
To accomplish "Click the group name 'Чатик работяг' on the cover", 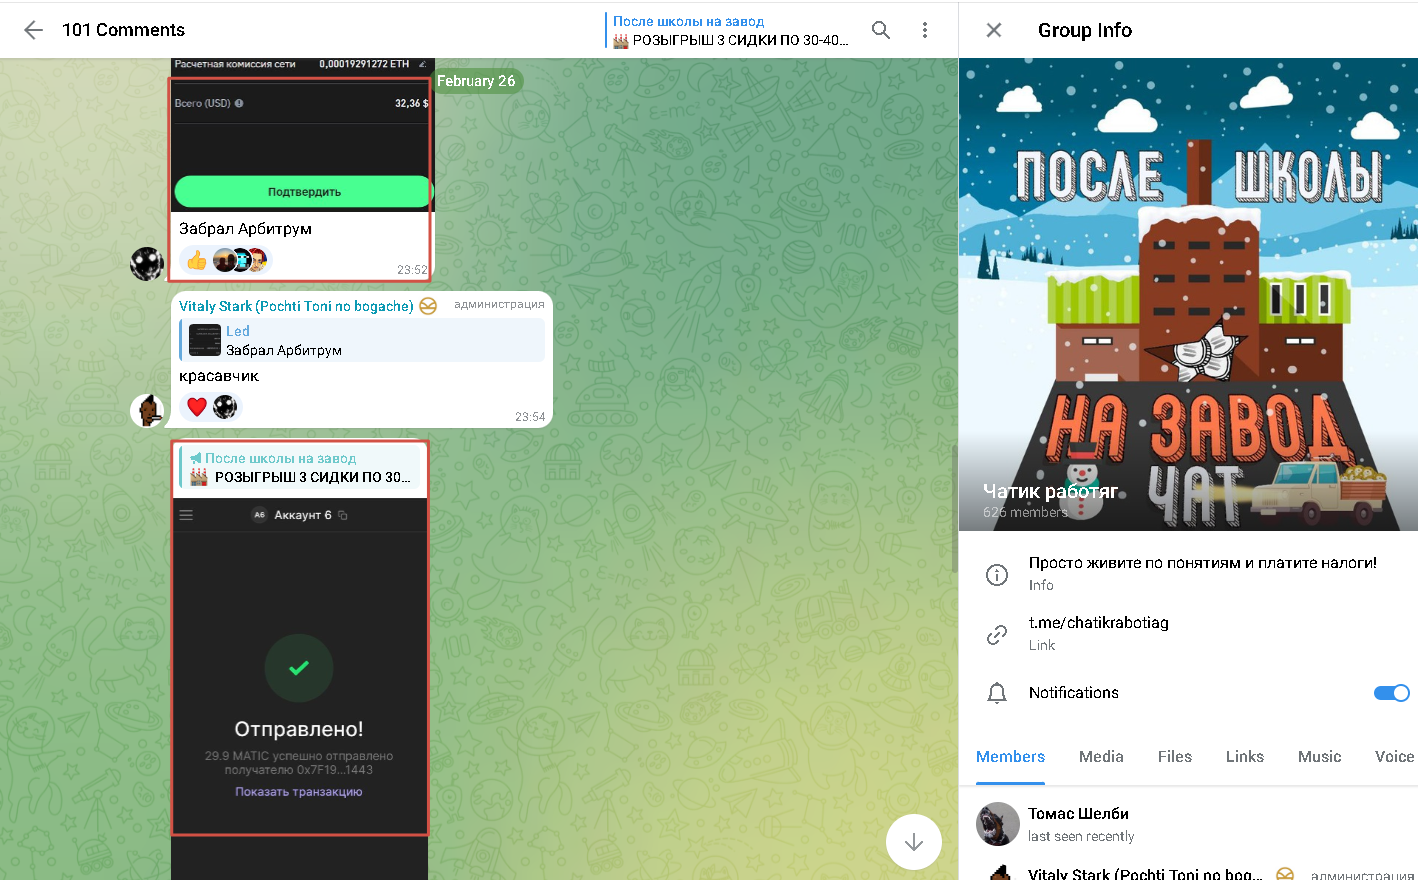I will click(x=1050, y=491).
